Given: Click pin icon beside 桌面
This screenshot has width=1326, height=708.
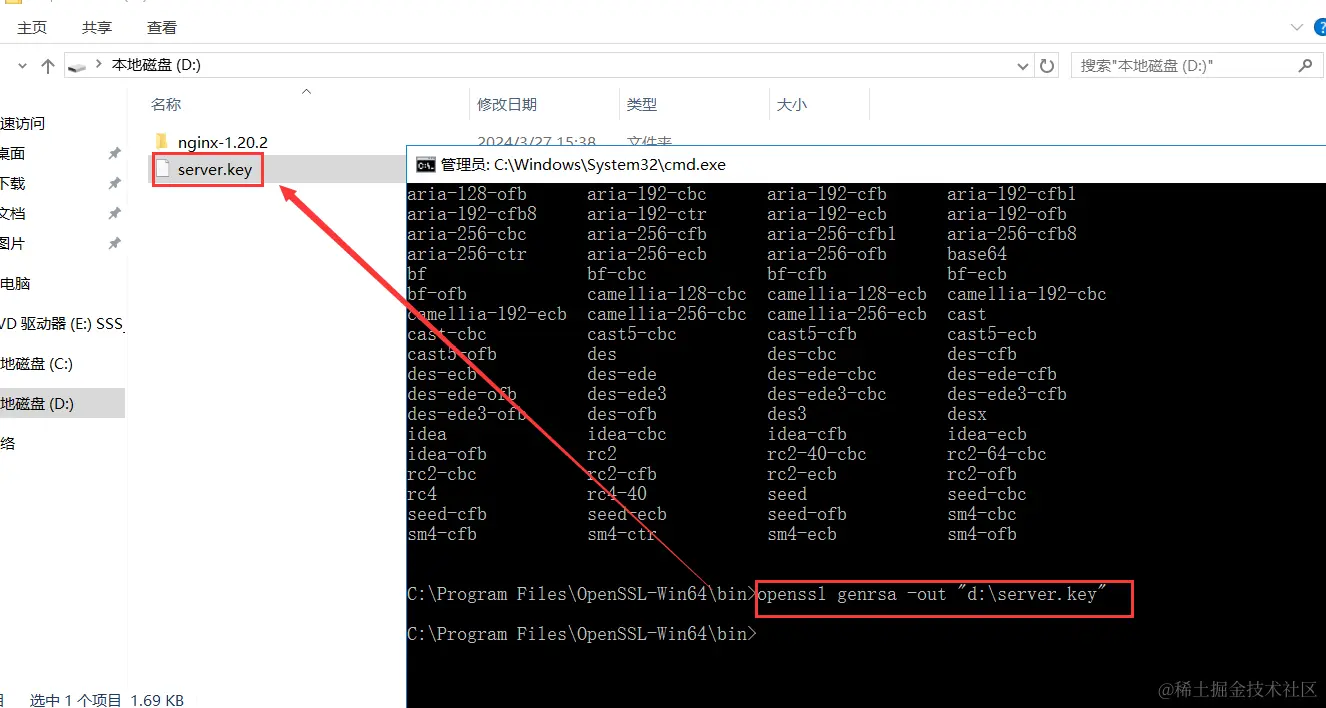Looking at the screenshot, I should 114,153.
